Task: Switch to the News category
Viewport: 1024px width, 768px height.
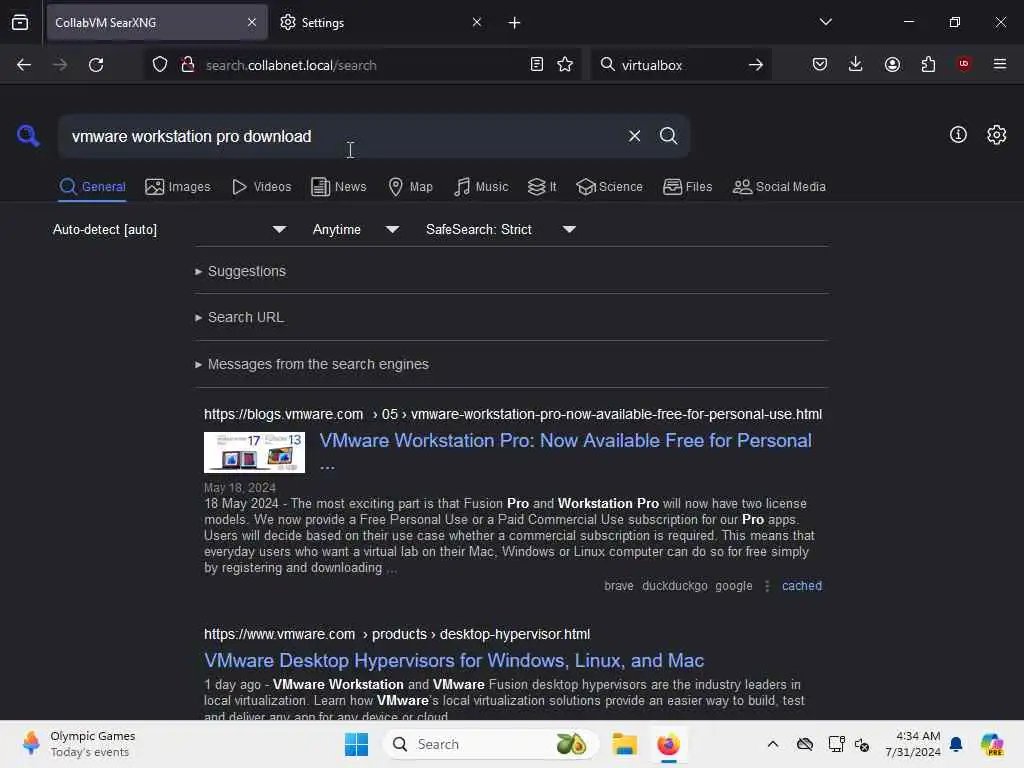Action: point(339,187)
